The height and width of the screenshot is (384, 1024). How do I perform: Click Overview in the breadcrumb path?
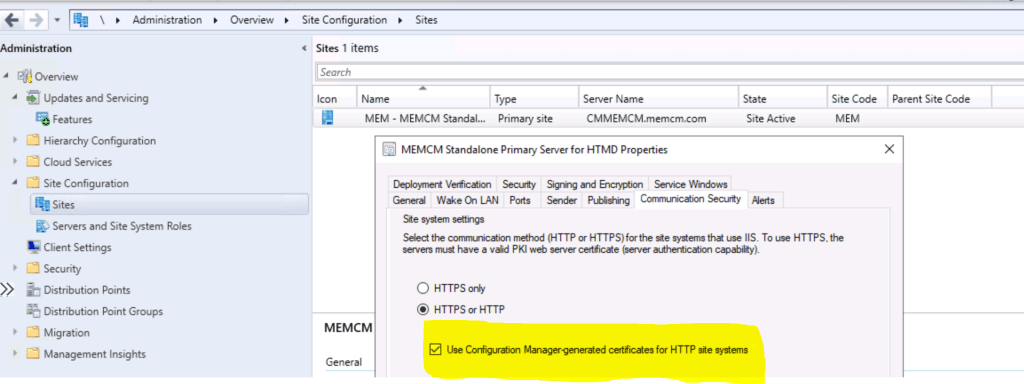tap(251, 20)
